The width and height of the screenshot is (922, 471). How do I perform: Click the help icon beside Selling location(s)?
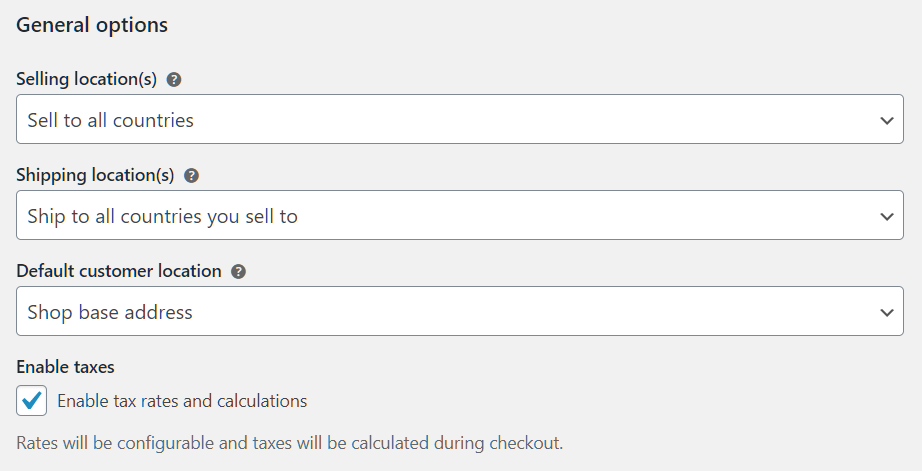(x=173, y=79)
